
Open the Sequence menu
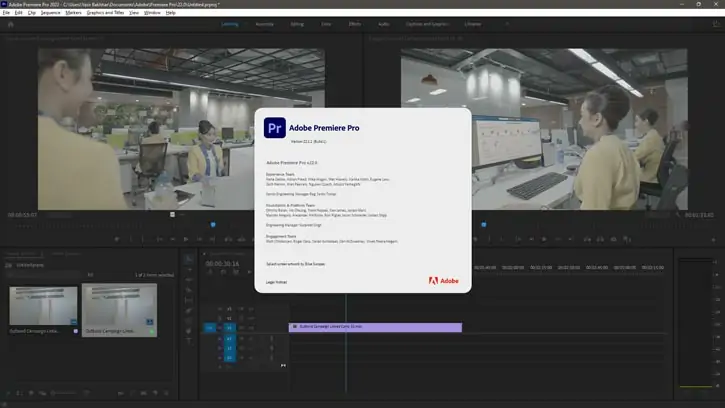pos(50,13)
